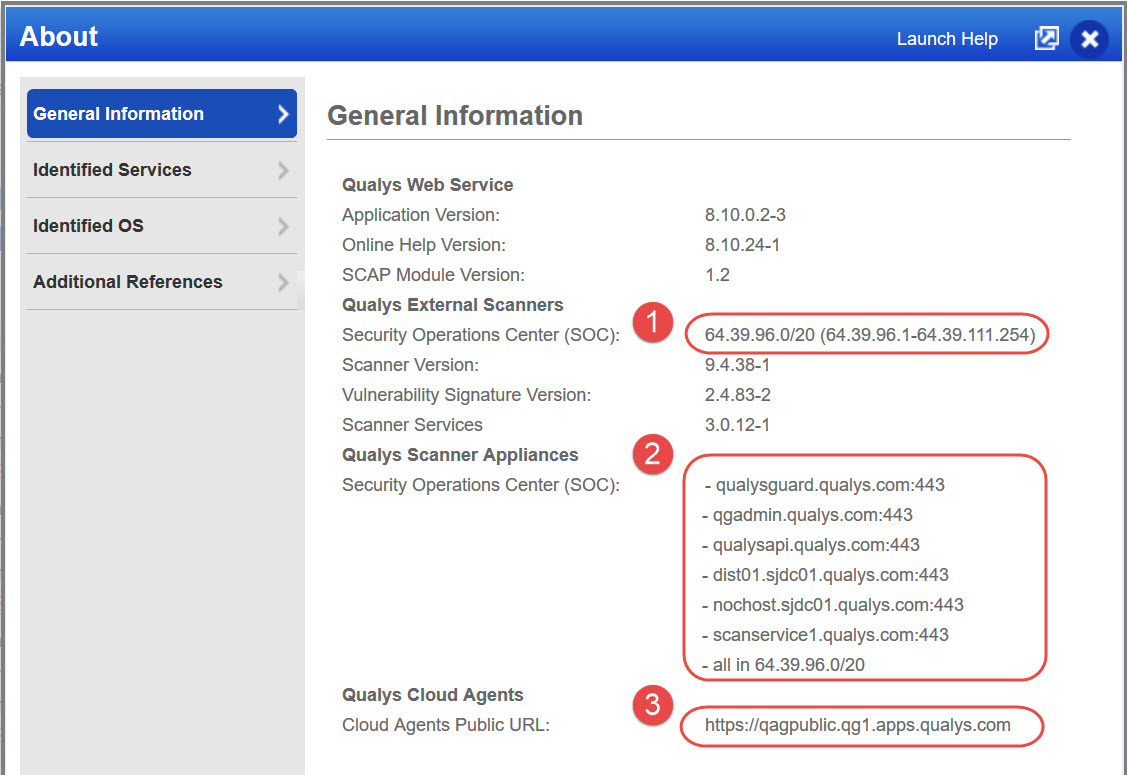Open Additional References
This screenshot has height=775, width=1127.
pyautogui.click(x=128, y=282)
